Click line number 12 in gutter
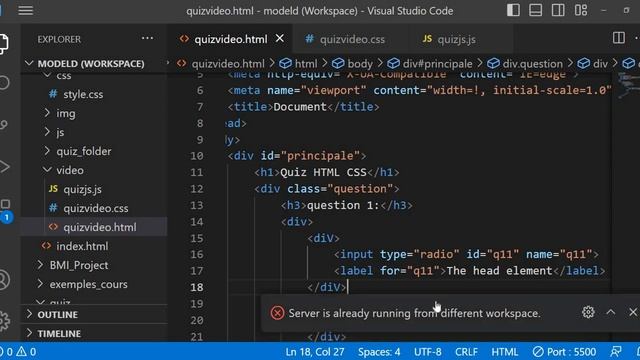 pyautogui.click(x=197, y=189)
